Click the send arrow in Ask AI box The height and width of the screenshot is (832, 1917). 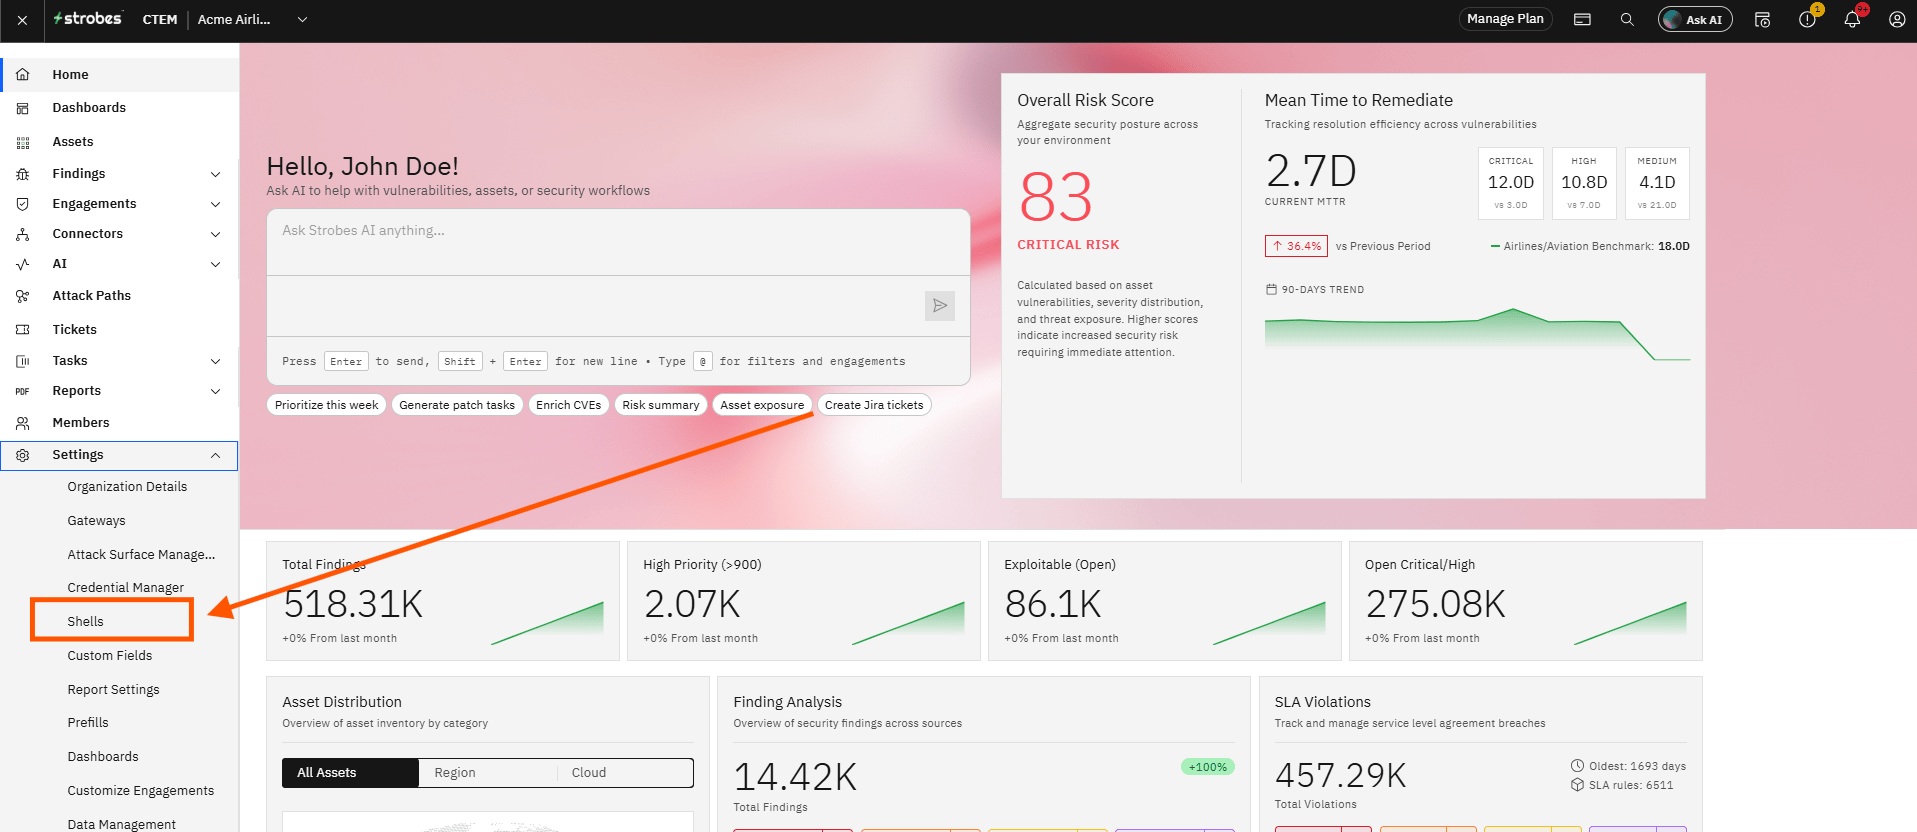[x=939, y=306]
